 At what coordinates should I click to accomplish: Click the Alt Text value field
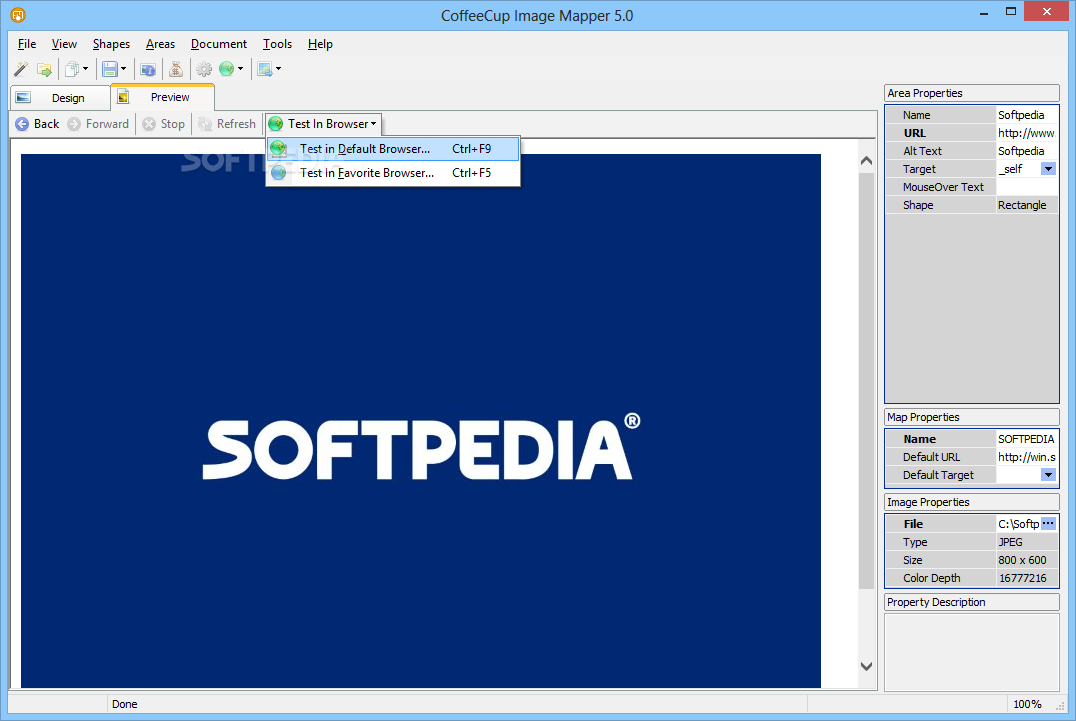pos(1027,151)
